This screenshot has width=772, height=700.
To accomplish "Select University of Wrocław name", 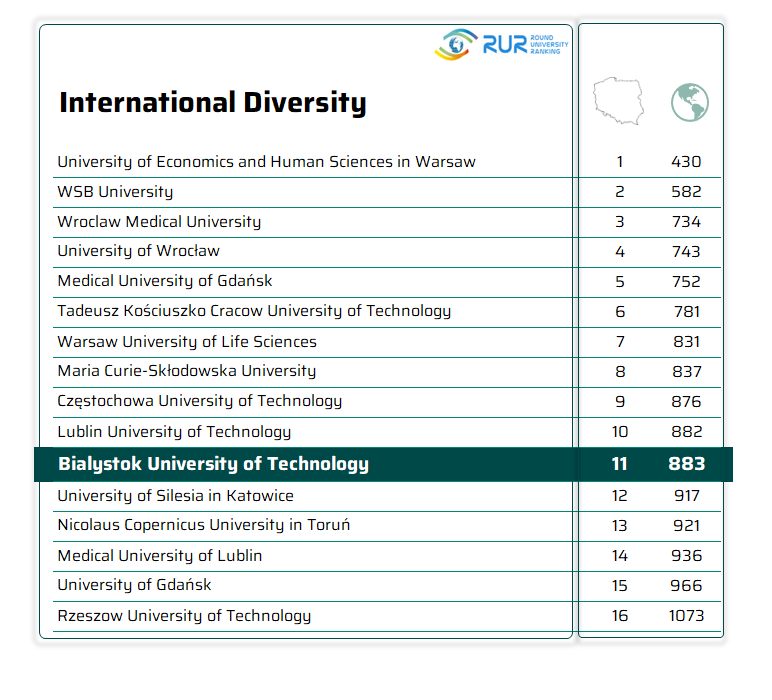I will (138, 251).
